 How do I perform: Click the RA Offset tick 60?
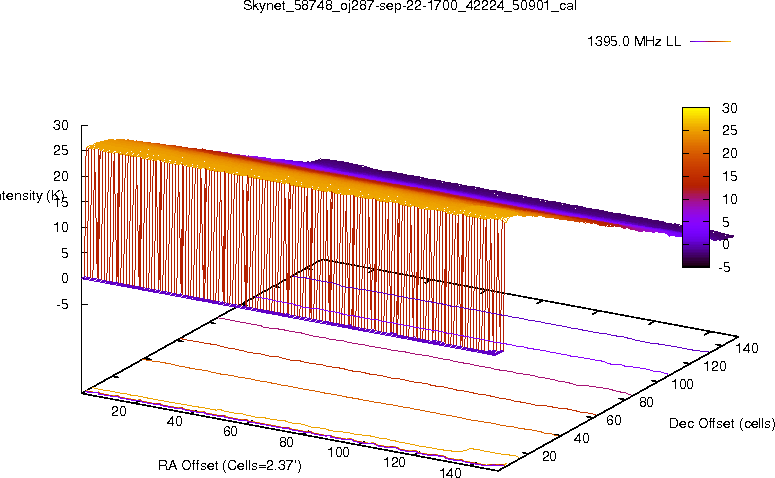pyautogui.click(x=230, y=432)
